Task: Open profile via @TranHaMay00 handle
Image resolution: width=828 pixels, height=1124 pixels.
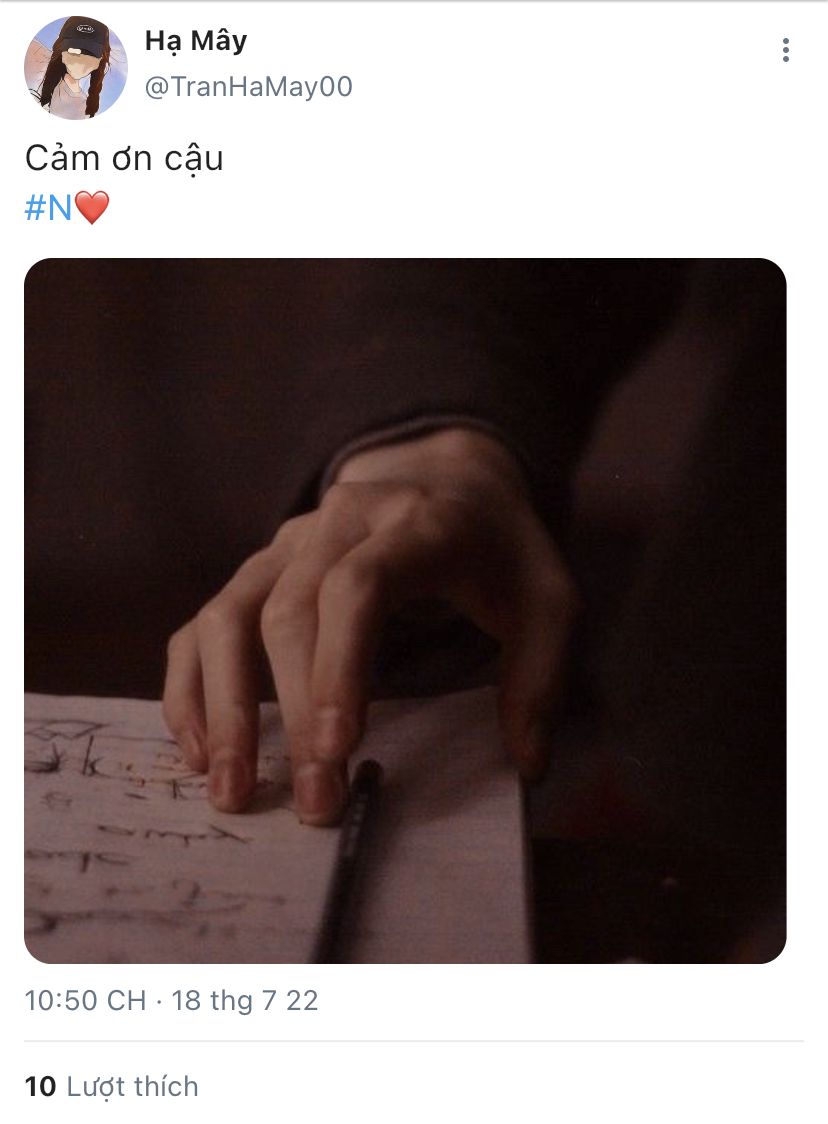Action: pos(249,87)
